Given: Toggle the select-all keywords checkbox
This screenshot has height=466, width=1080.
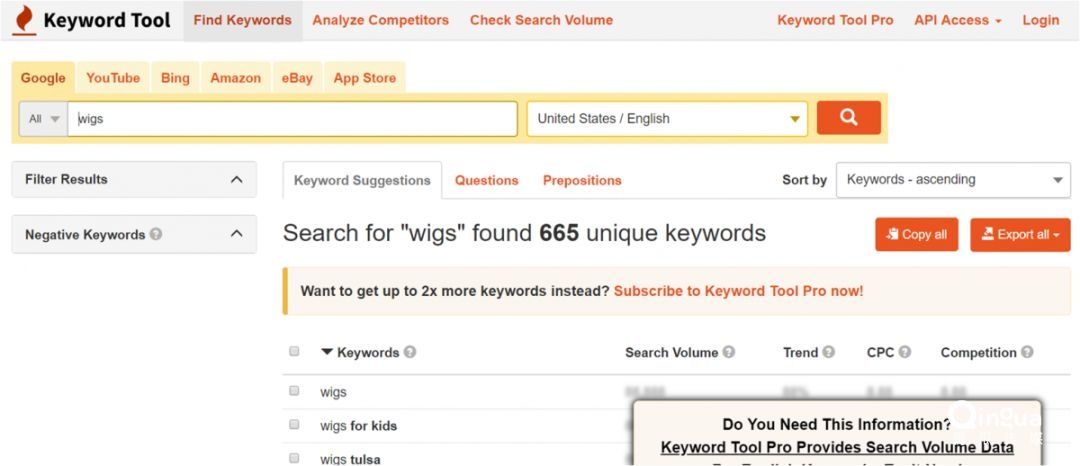Looking at the screenshot, I should click(x=294, y=352).
